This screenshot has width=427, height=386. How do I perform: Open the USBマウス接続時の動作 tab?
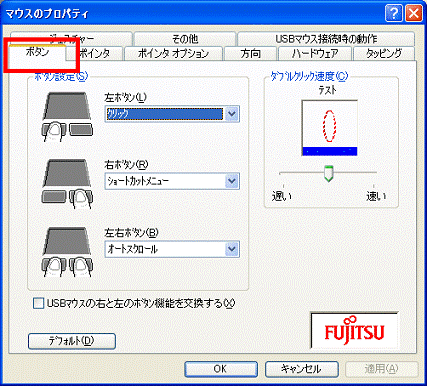click(326, 39)
